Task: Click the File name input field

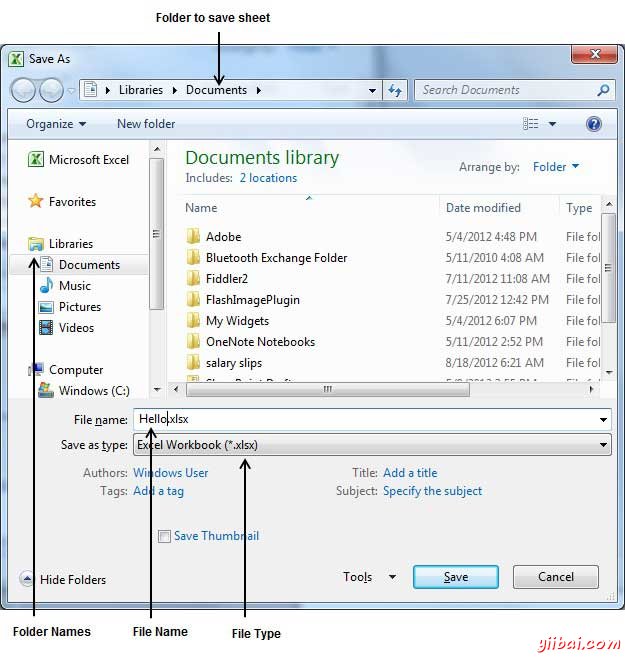Action: (370, 420)
